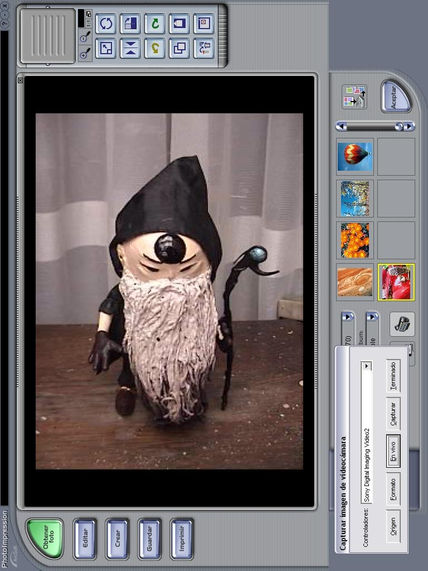Viewport: 428px width, 571px height.
Task: Click the resize diagonal arrow icon
Action: (106, 48)
